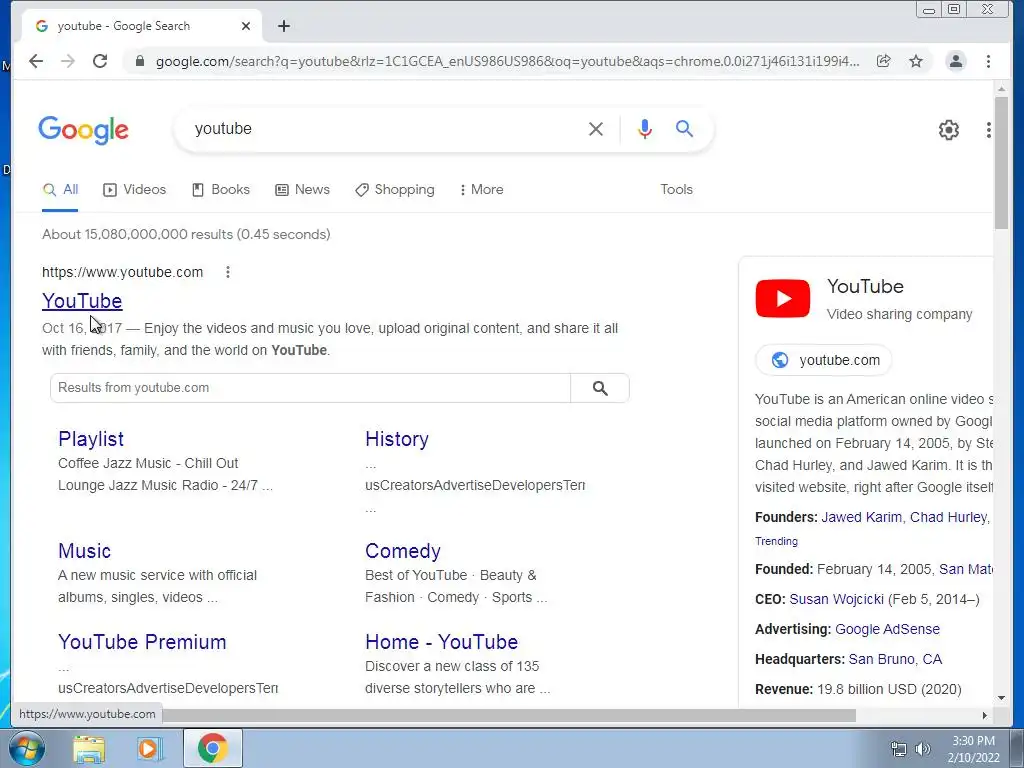Close the 'youtube - Google Search' tab
Screen dimensions: 1024x768
point(246,26)
